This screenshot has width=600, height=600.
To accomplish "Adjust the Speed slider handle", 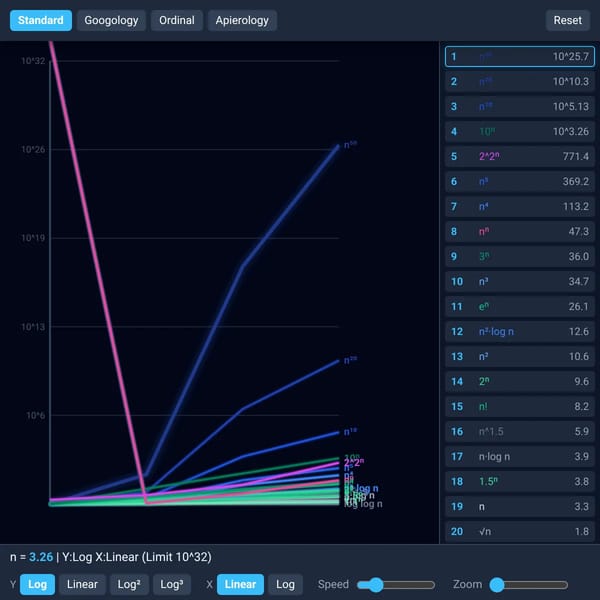I will click(x=376, y=585).
